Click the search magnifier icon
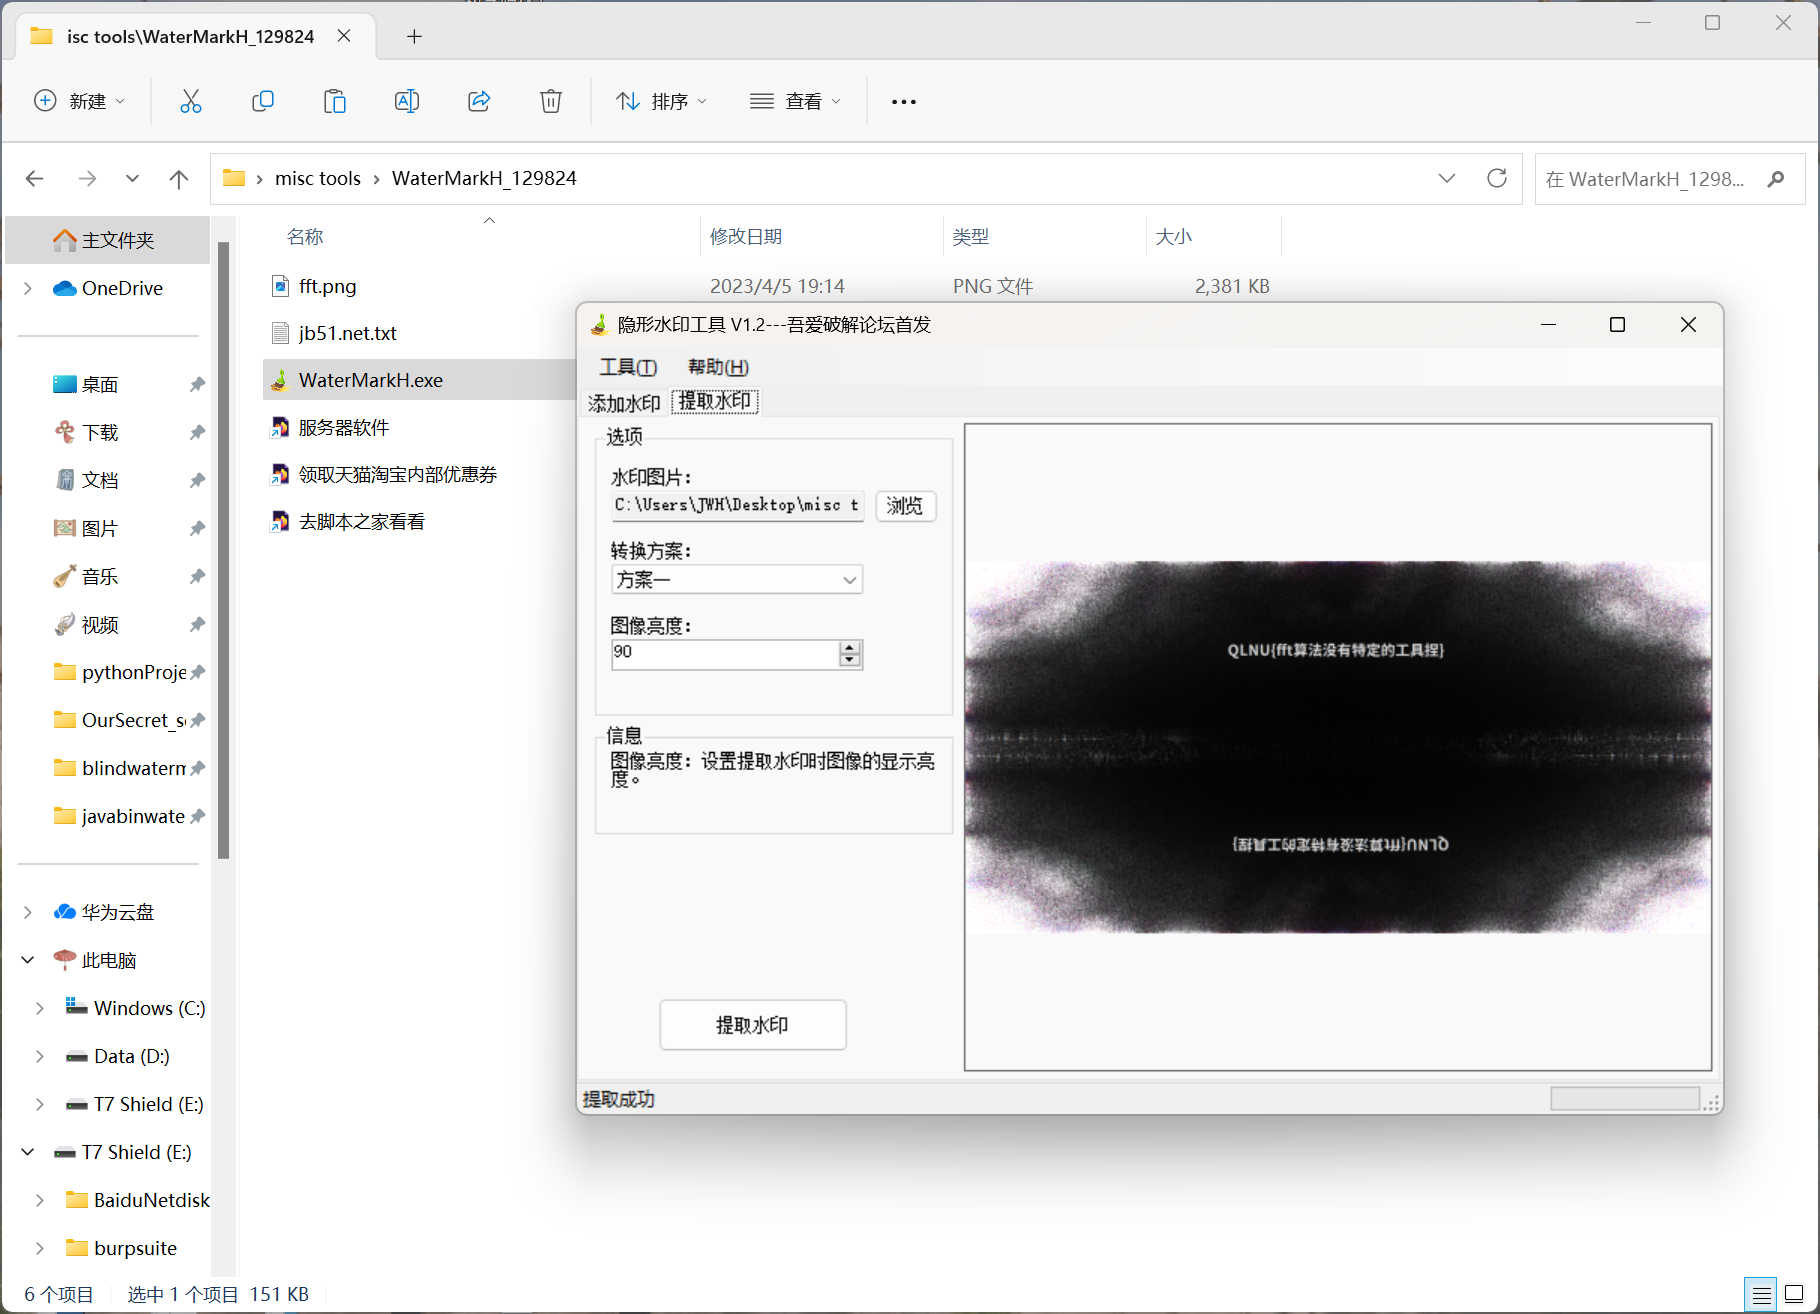 pos(1776,179)
